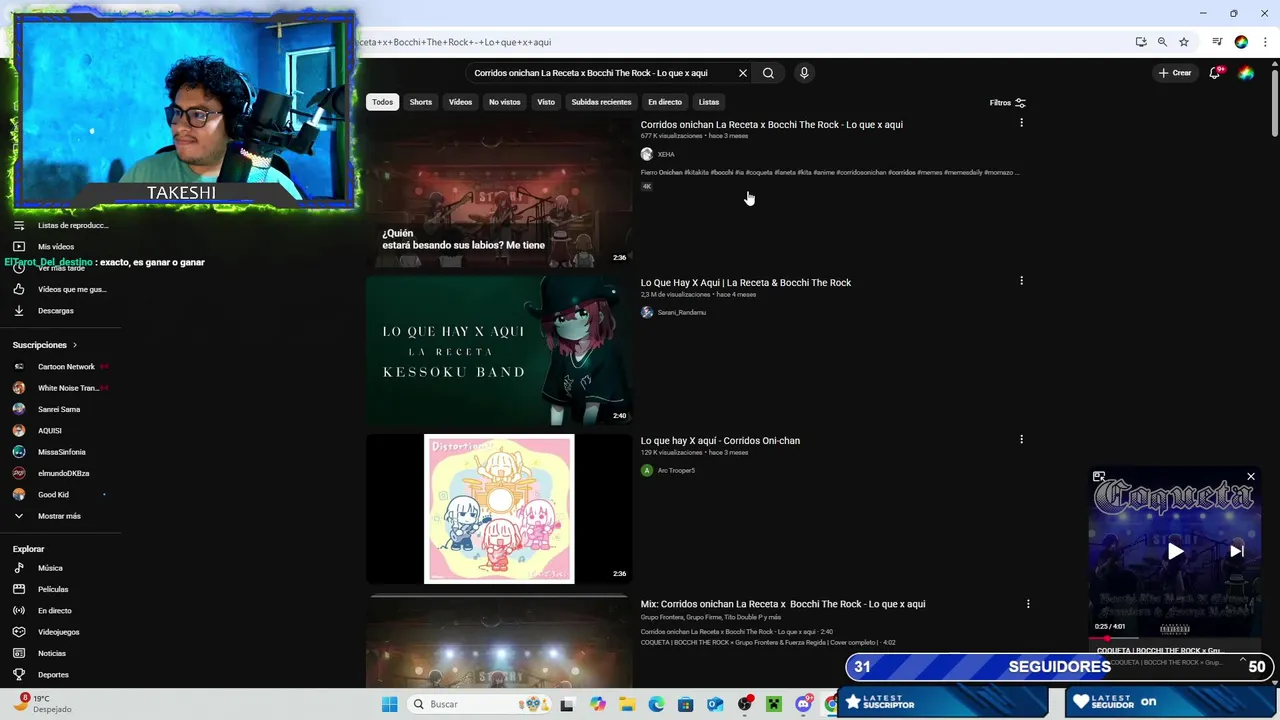Expand the Suscripciones section

45,345
